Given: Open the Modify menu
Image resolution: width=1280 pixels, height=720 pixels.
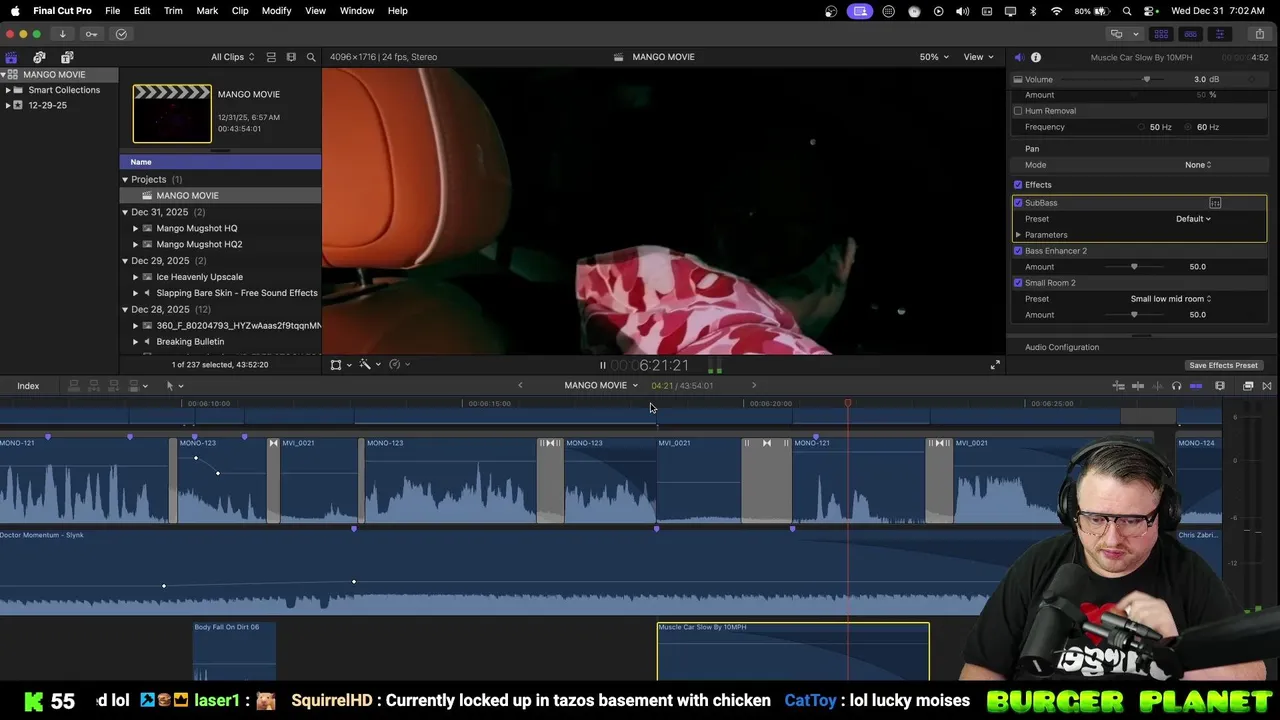Looking at the screenshot, I should coord(277,11).
